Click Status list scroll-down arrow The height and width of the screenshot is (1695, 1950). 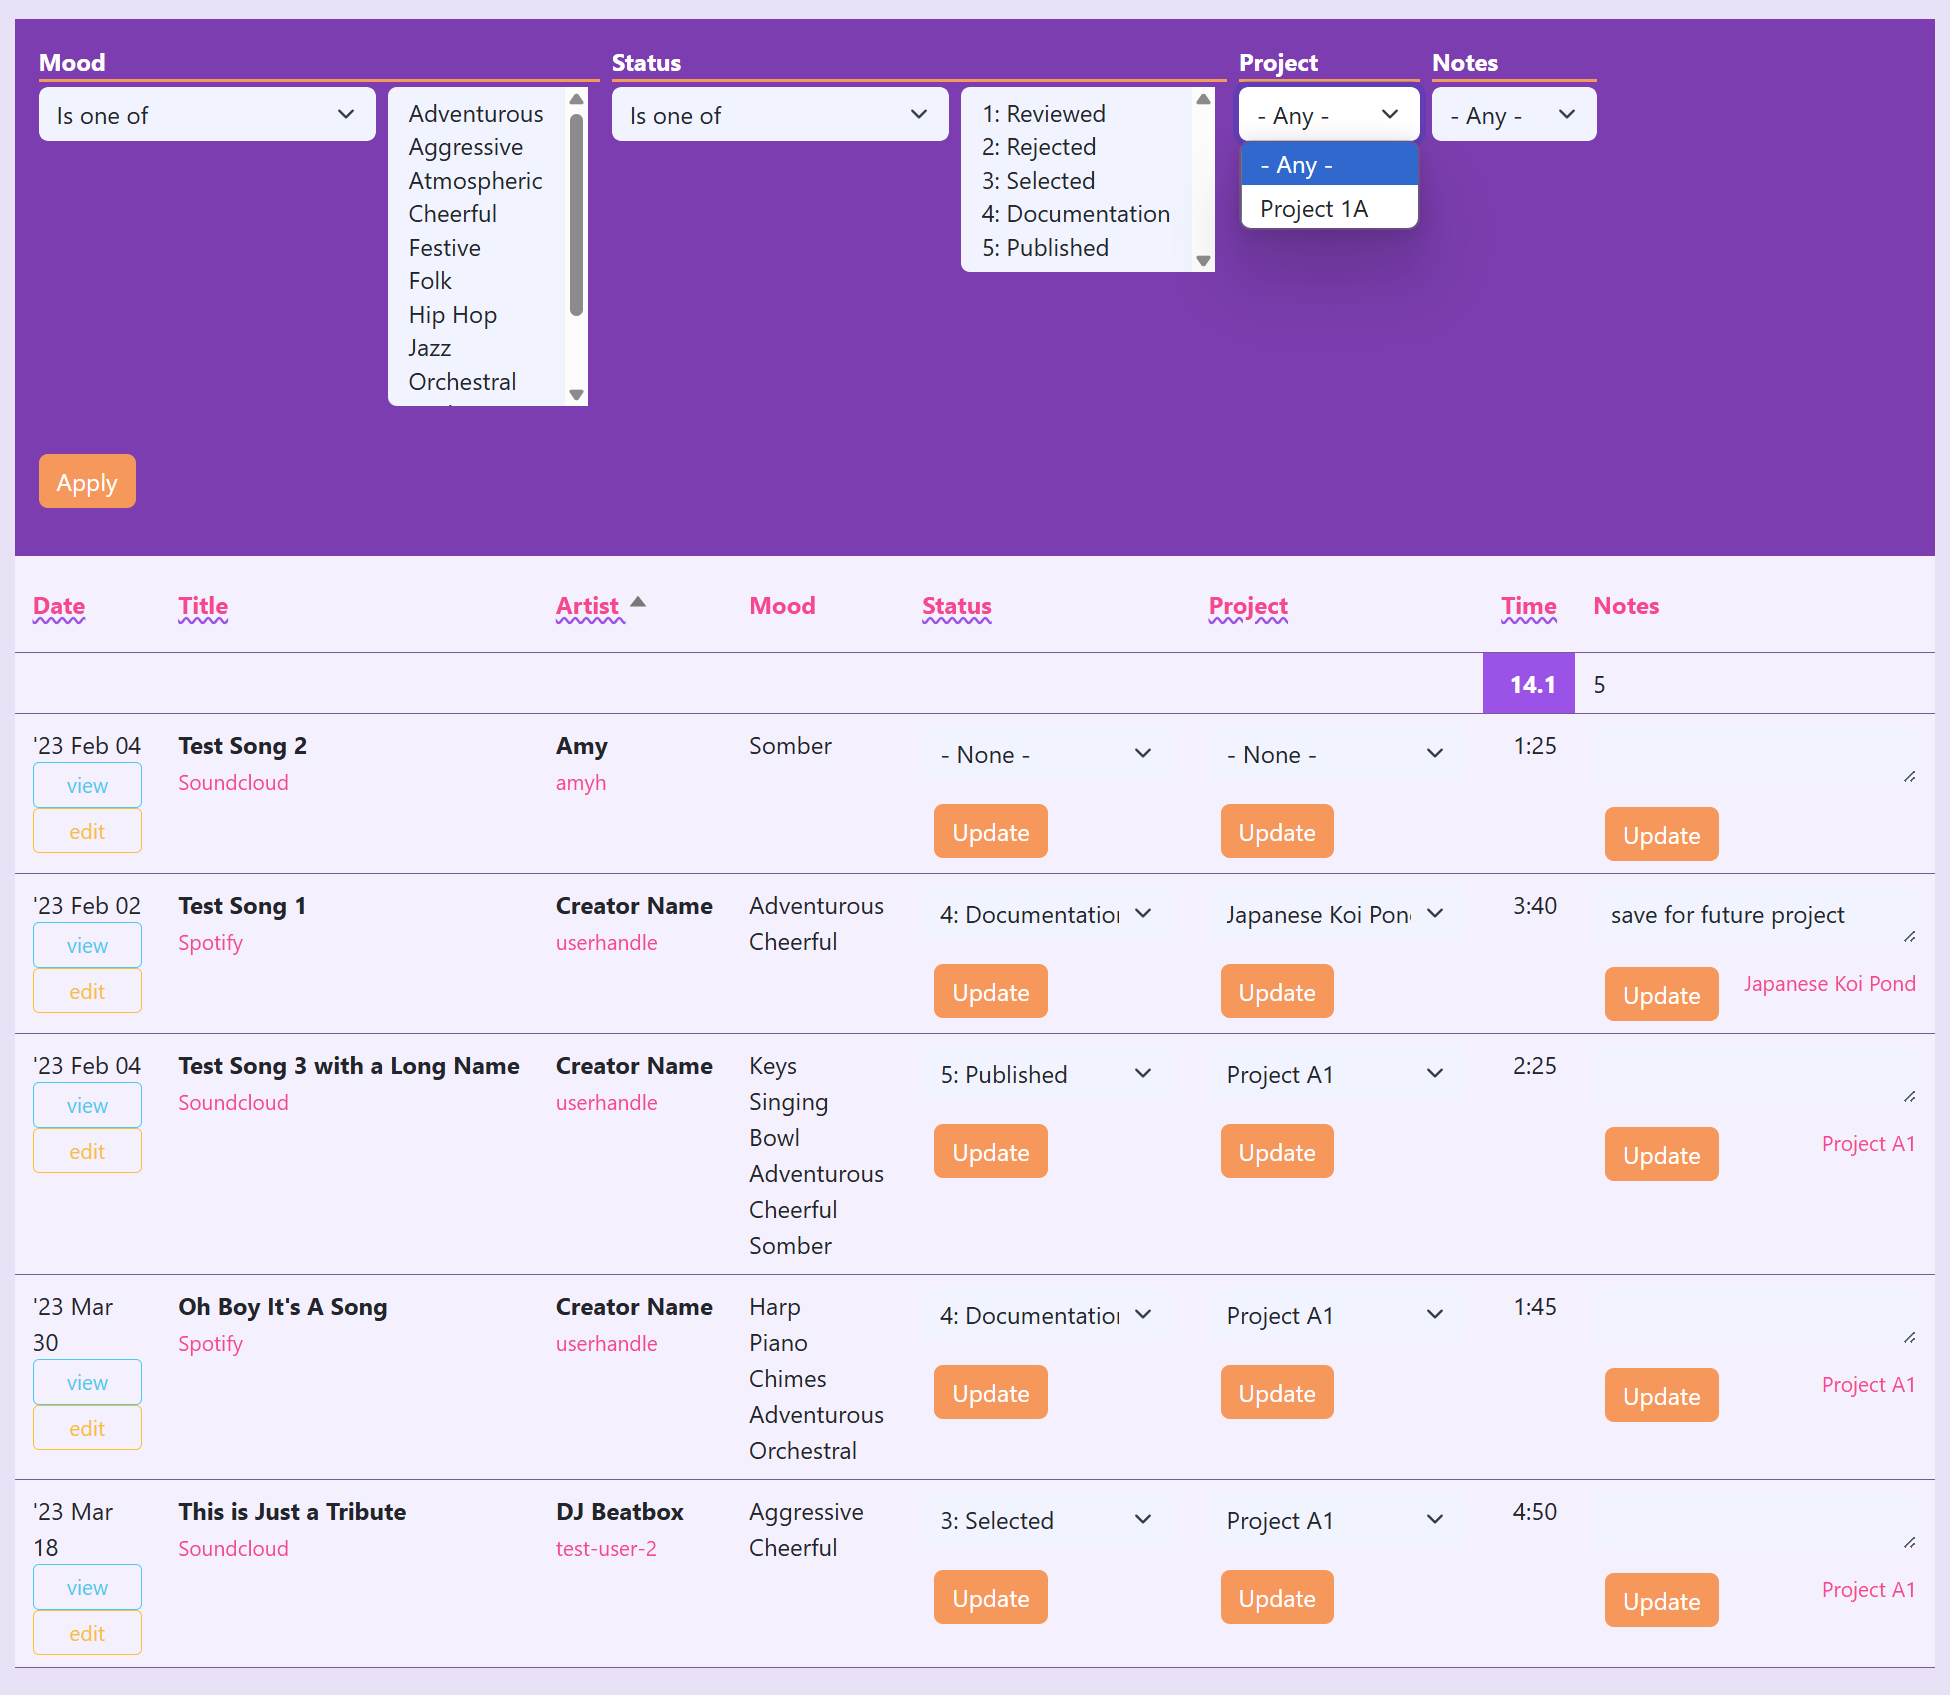tap(1204, 261)
